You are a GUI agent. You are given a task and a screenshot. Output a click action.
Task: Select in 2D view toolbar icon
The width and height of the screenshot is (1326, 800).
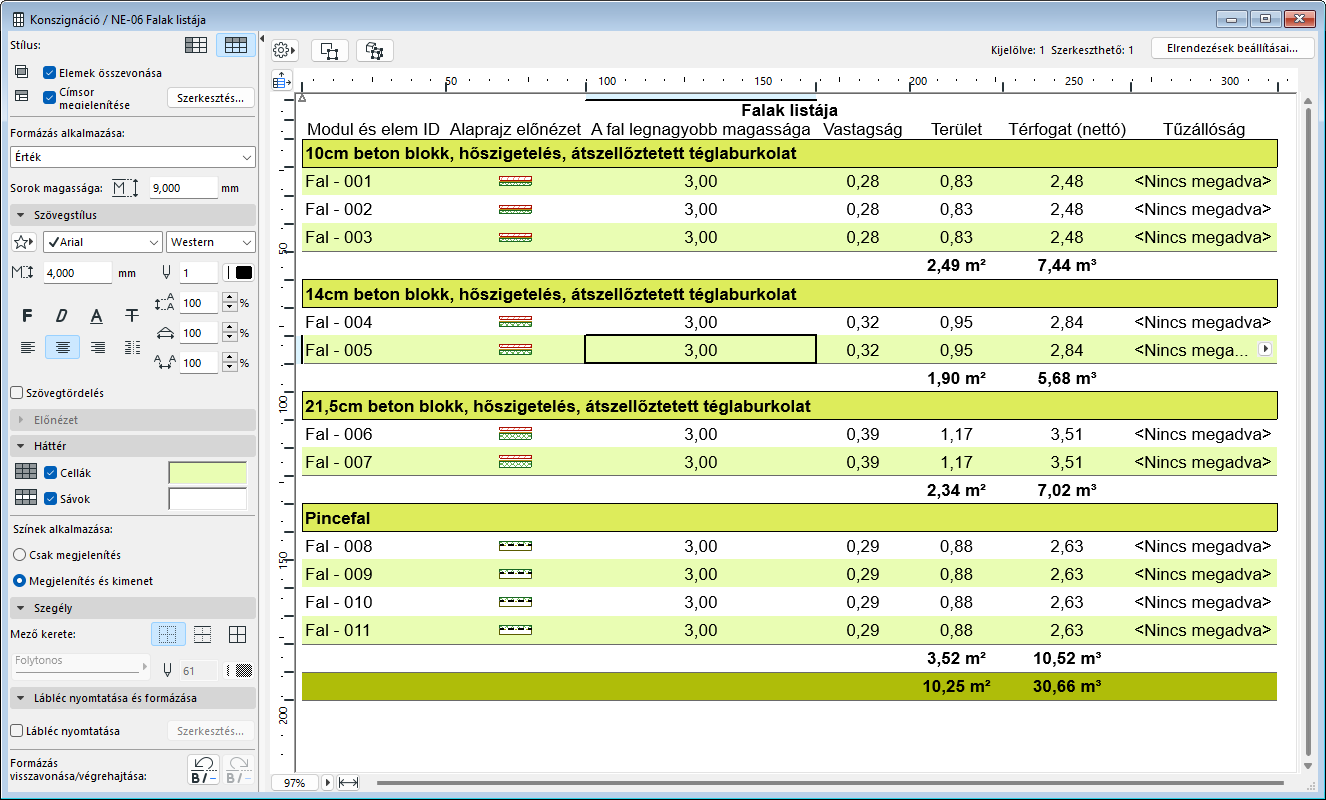pos(330,51)
